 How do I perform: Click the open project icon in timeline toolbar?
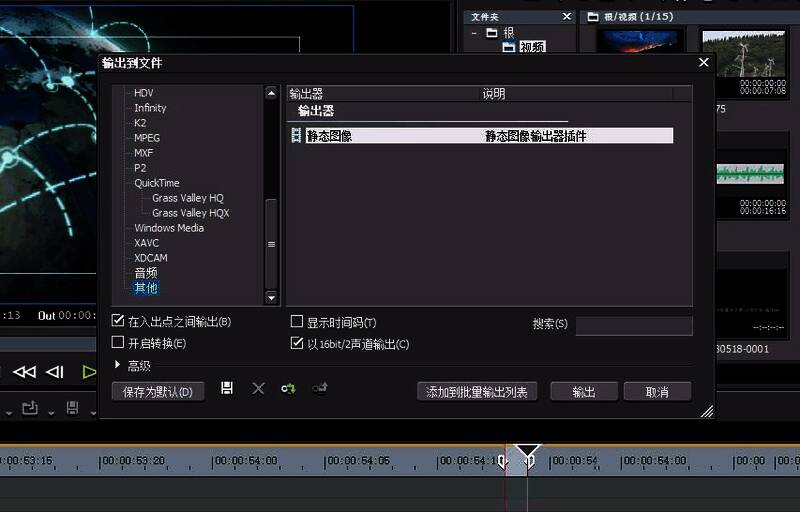pyautogui.click(x=30, y=408)
